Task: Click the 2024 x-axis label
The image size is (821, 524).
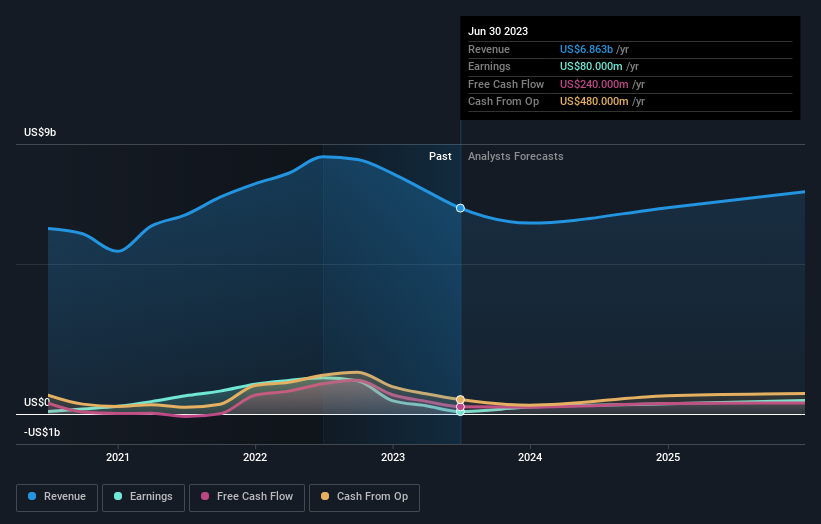Action: tap(530, 458)
